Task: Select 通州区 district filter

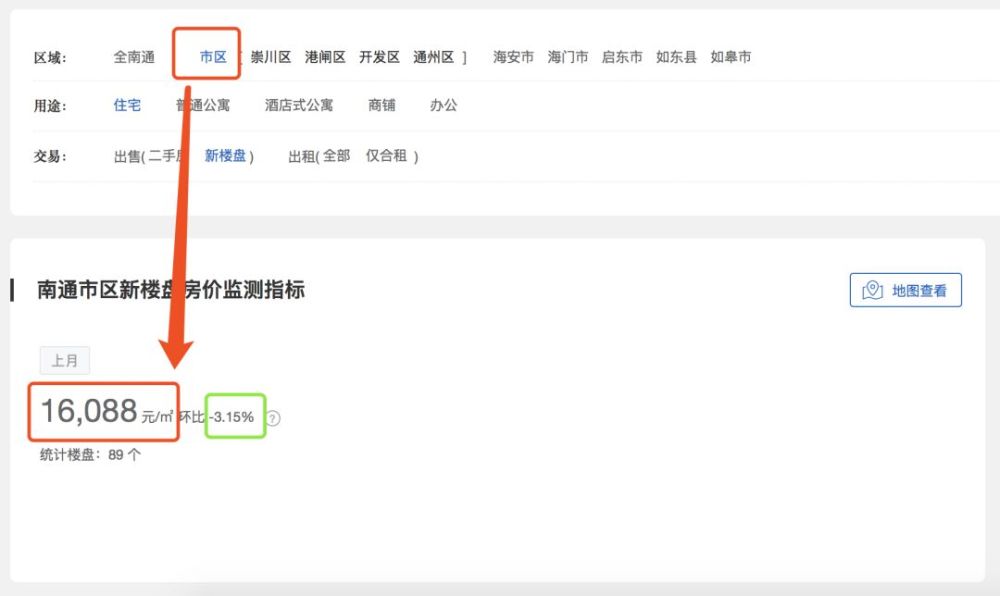Action: pos(434,57)
